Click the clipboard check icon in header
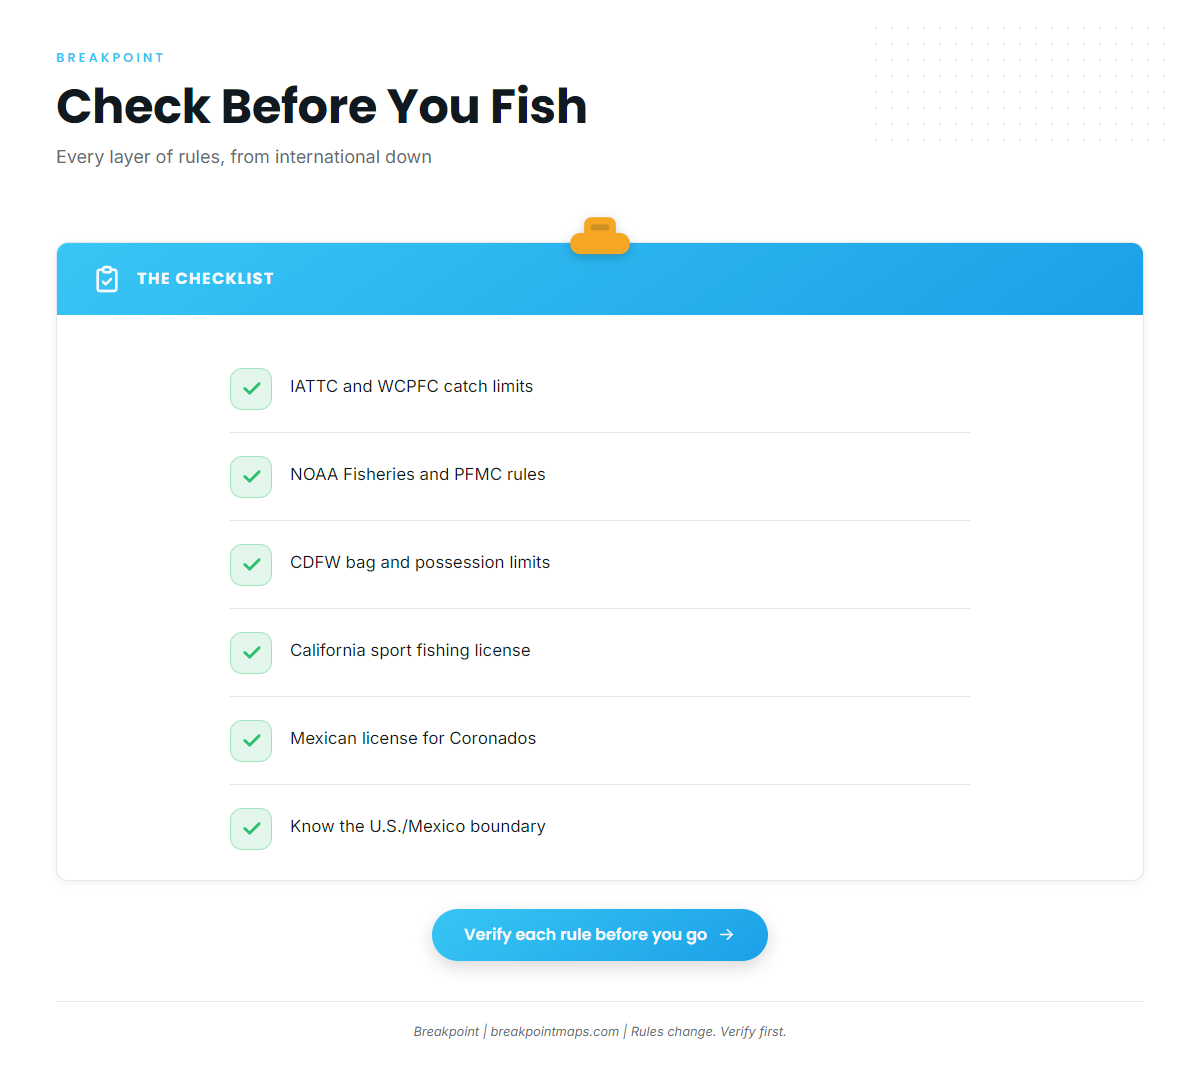 coord(107,279)
